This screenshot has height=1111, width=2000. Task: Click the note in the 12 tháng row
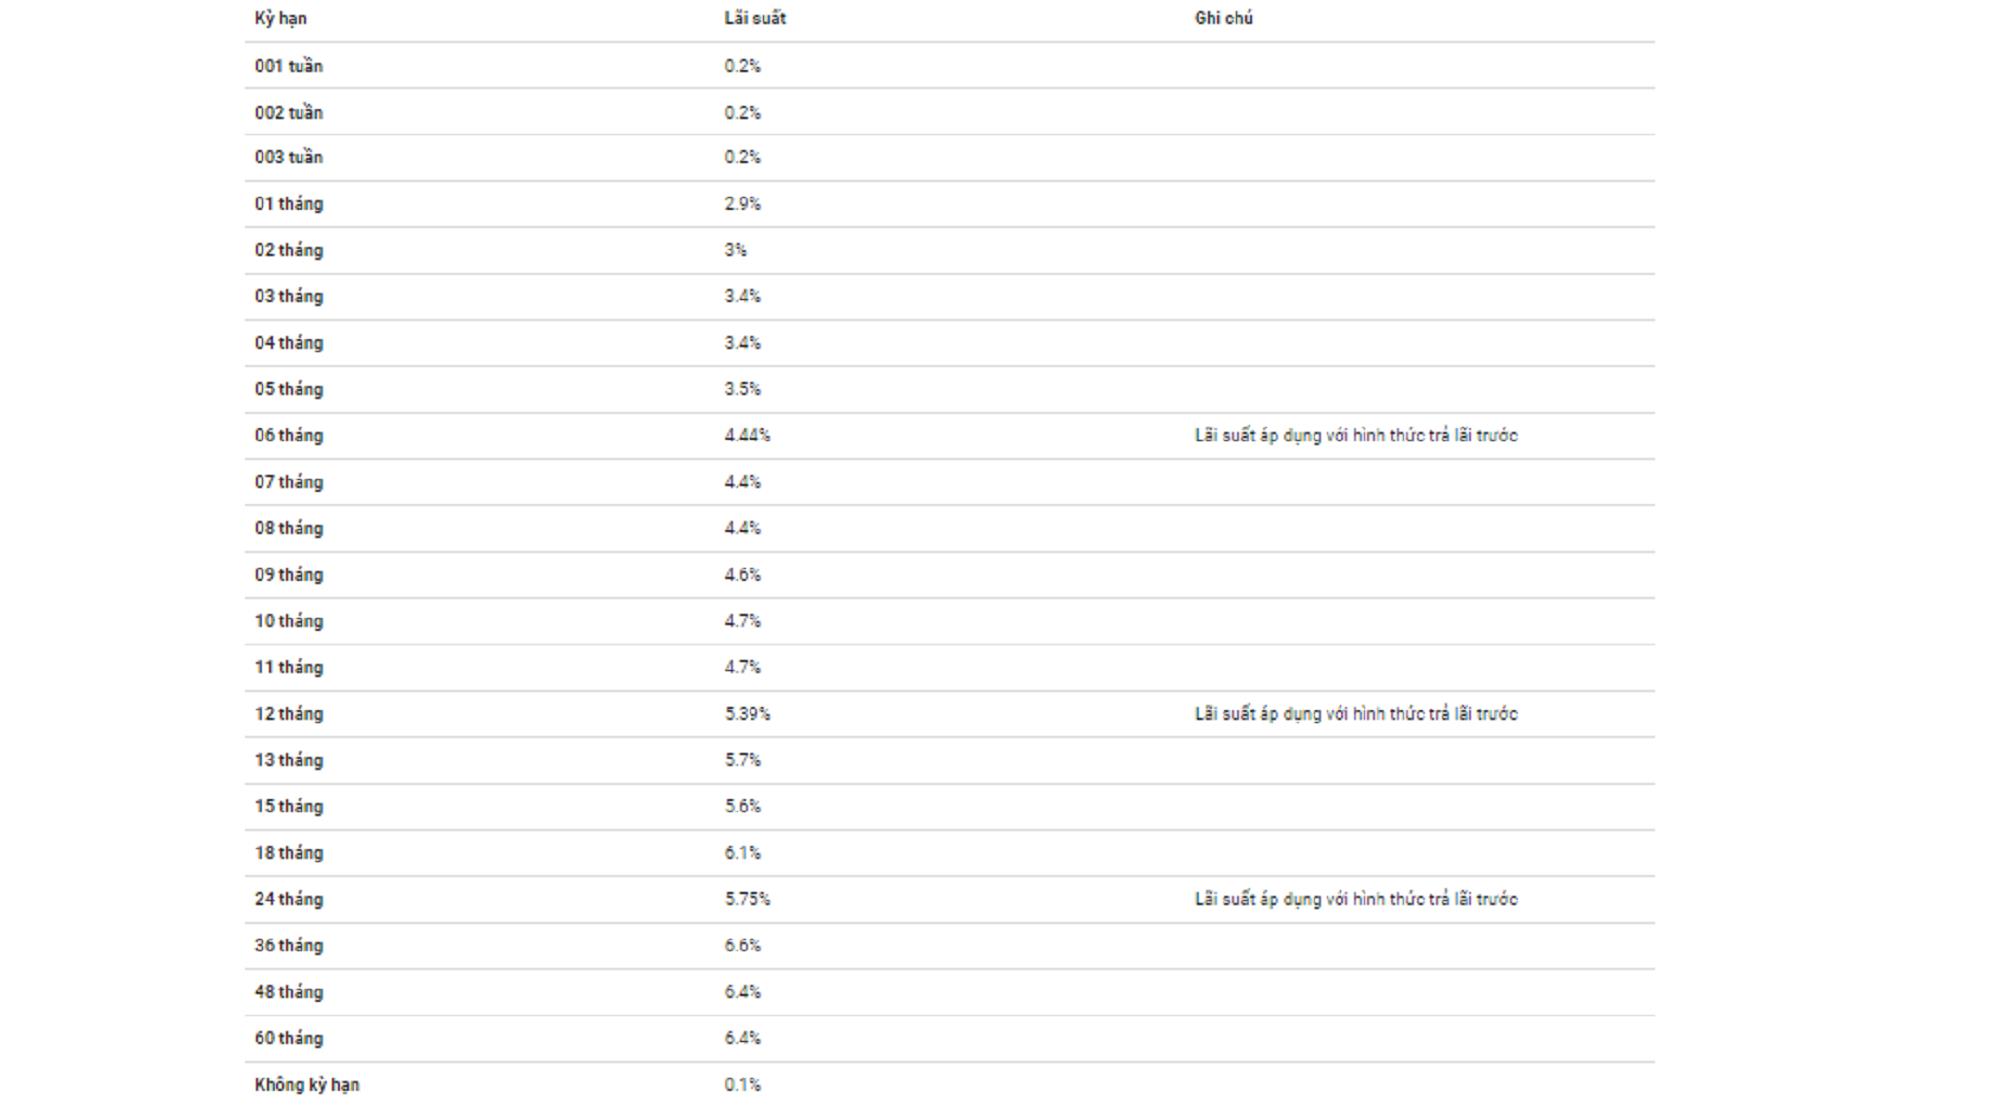click(x=1355, y=714)
